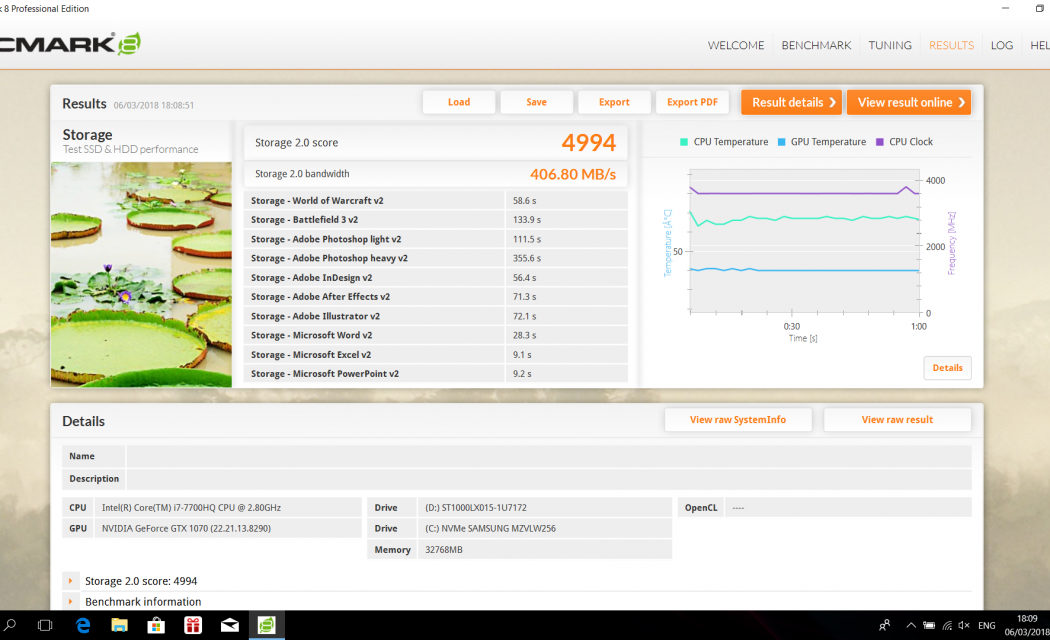Open the Mail app from taskbar
This screenshot has height=640, width=1050.
tap(230, 625)
